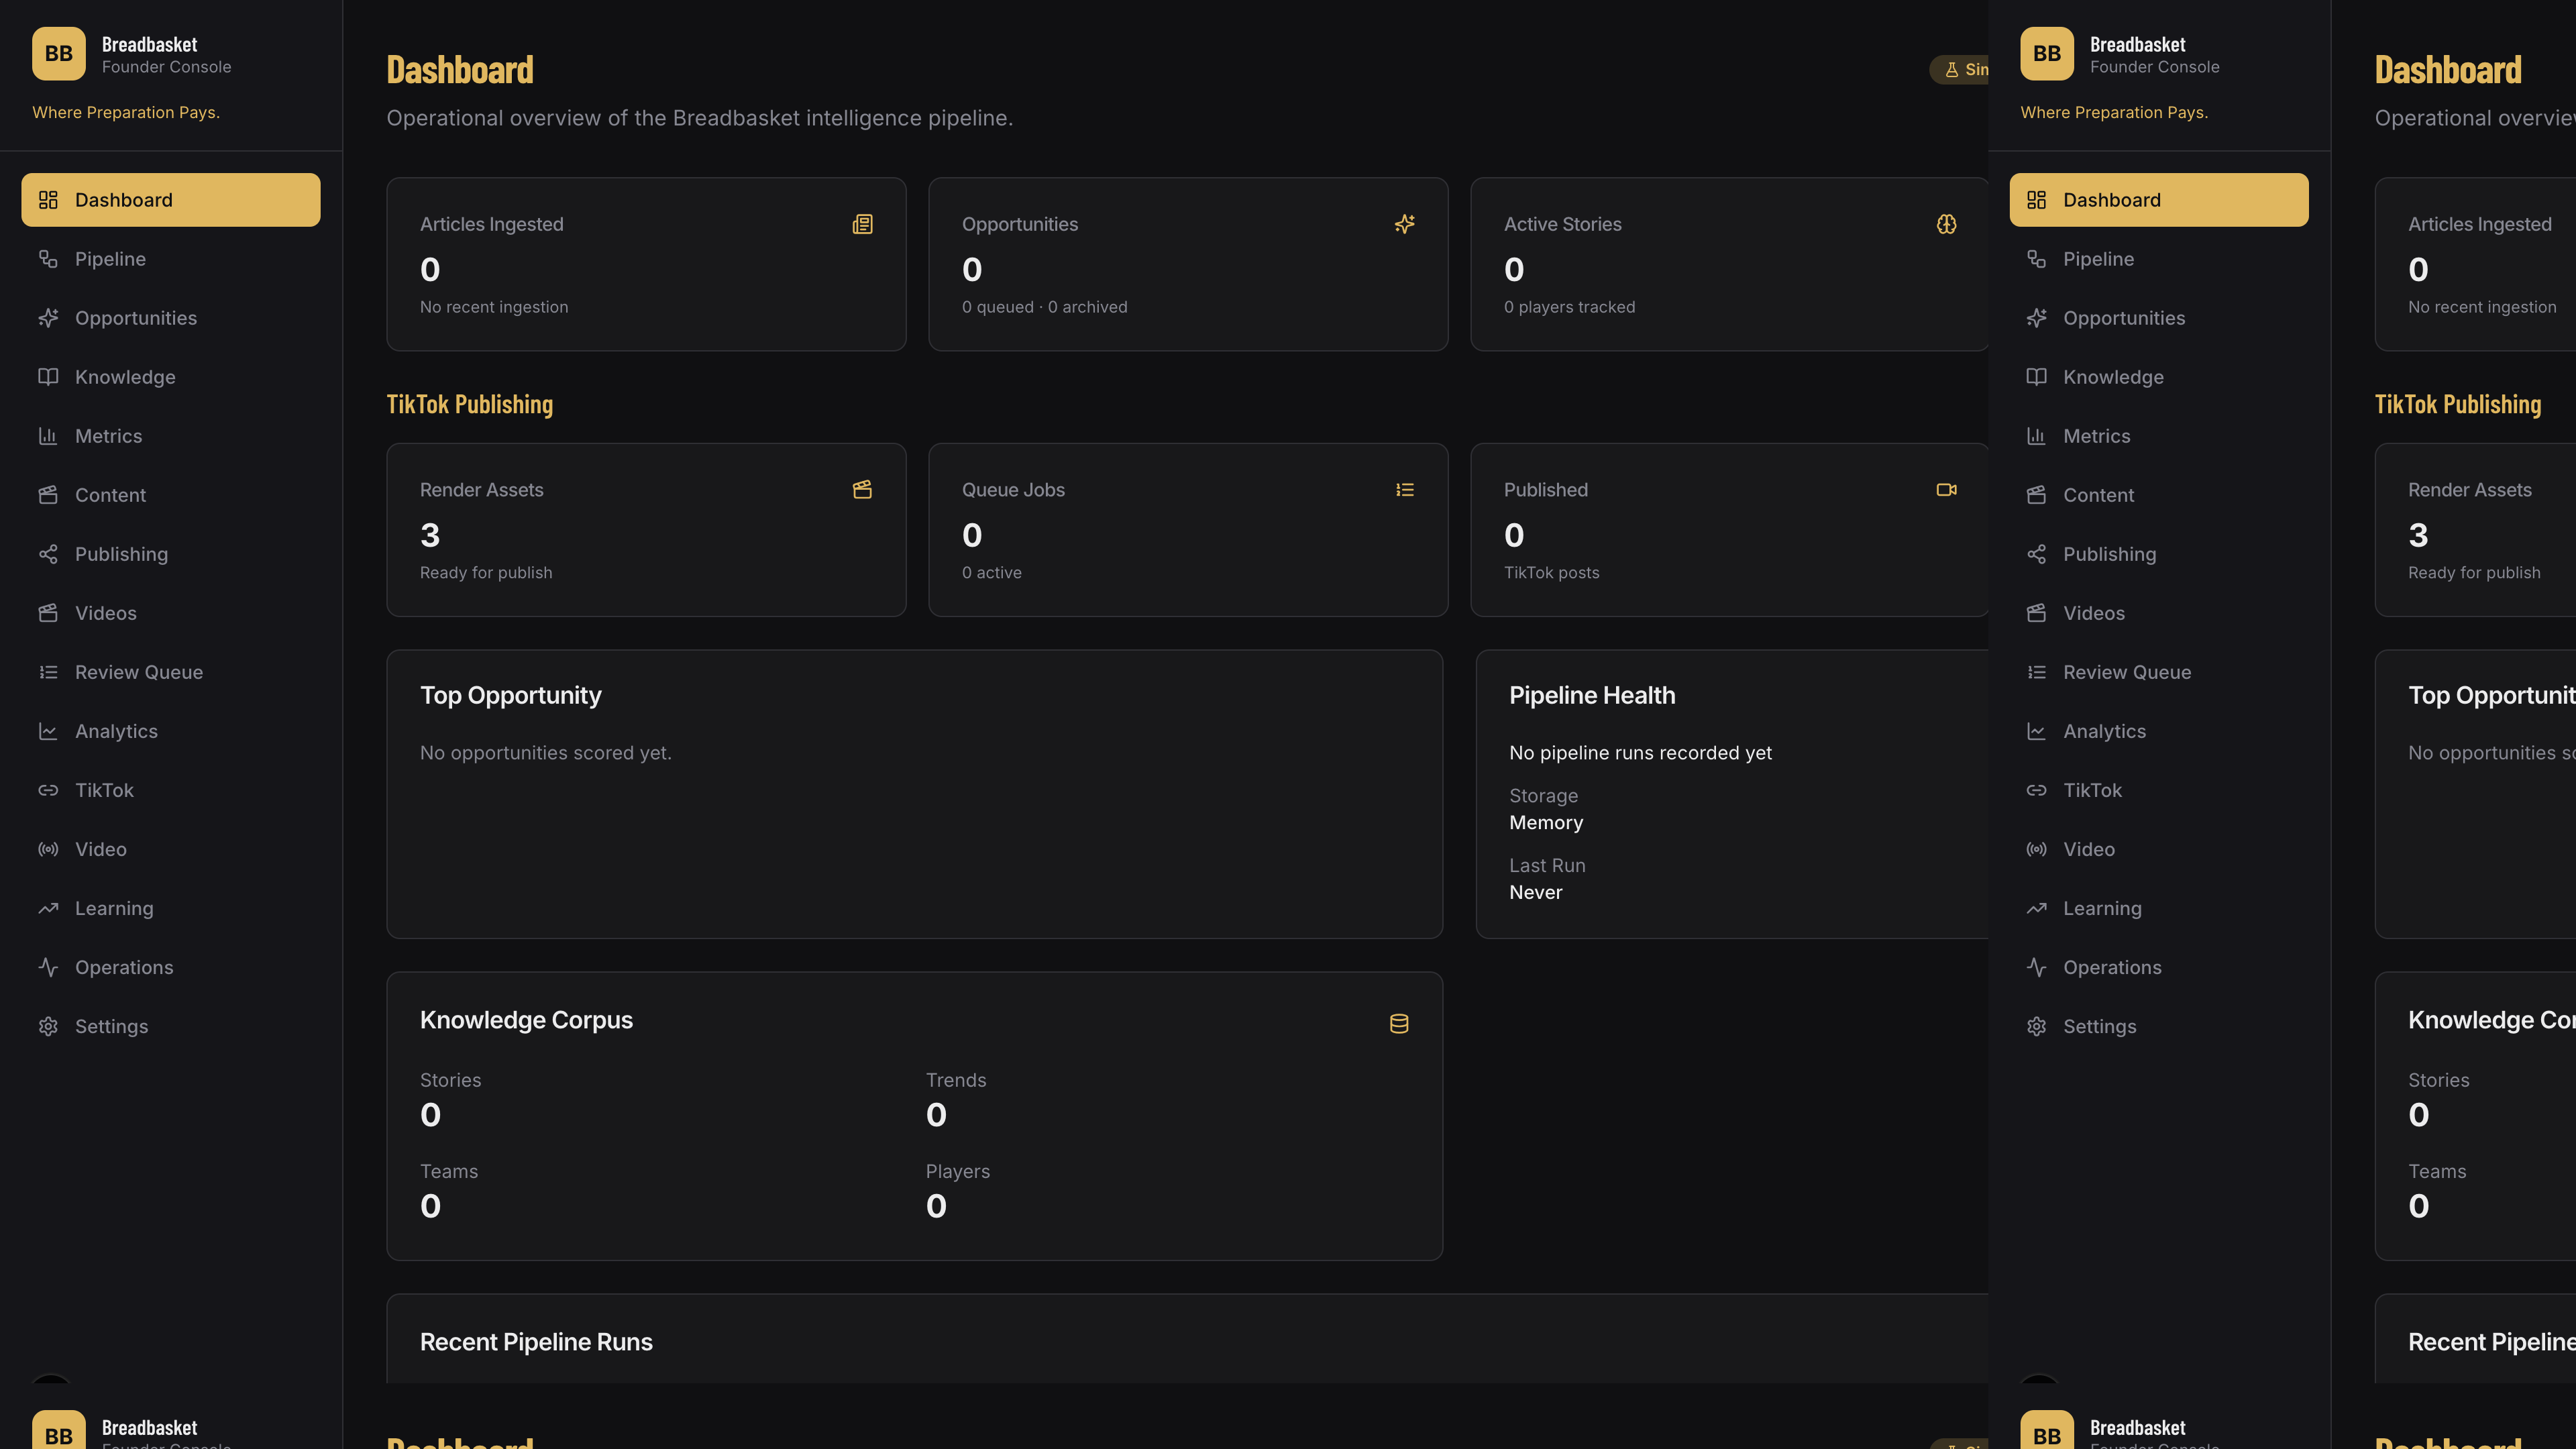Click the clapperboard icon on the Render Assets card
This screenshot has height=1449, width=2576.
862,490
